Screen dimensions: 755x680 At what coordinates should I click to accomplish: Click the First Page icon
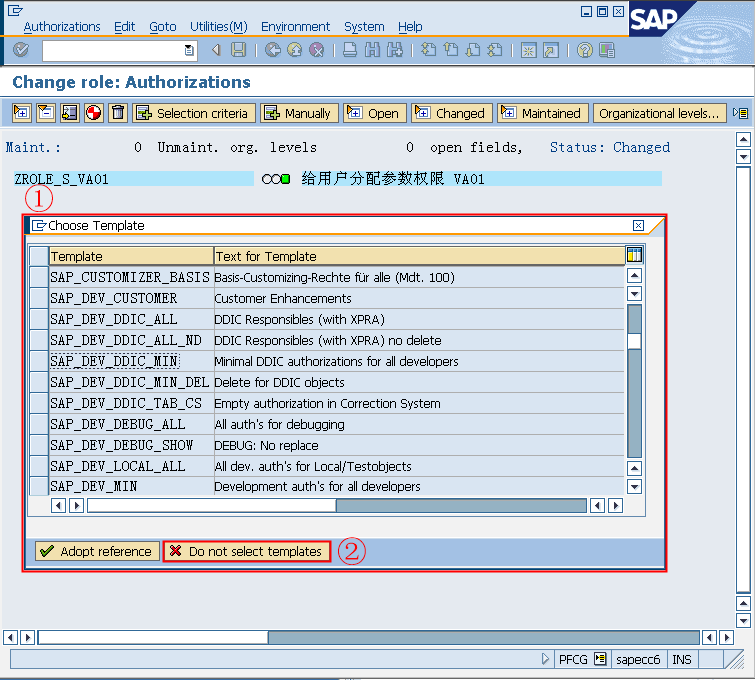[429, 50]
